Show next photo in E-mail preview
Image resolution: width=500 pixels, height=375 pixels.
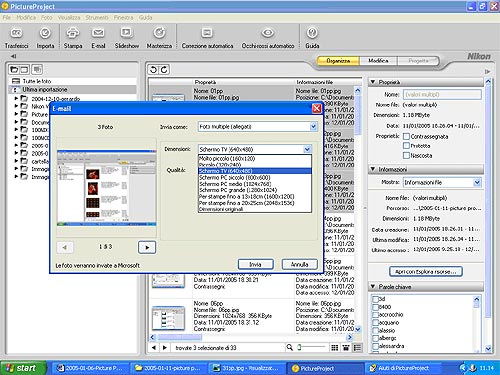tap(147, 247)
